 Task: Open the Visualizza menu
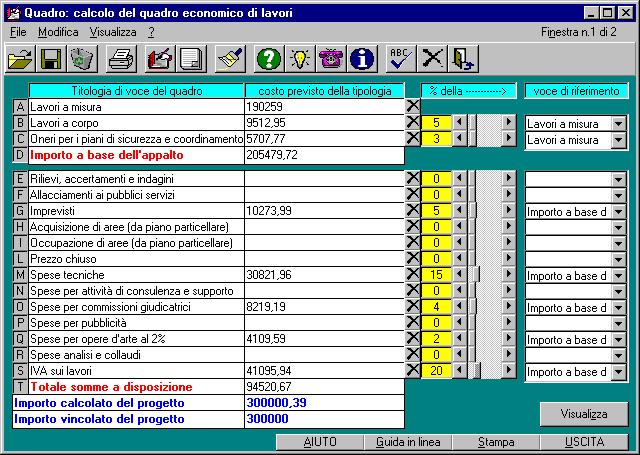[113, 32]
